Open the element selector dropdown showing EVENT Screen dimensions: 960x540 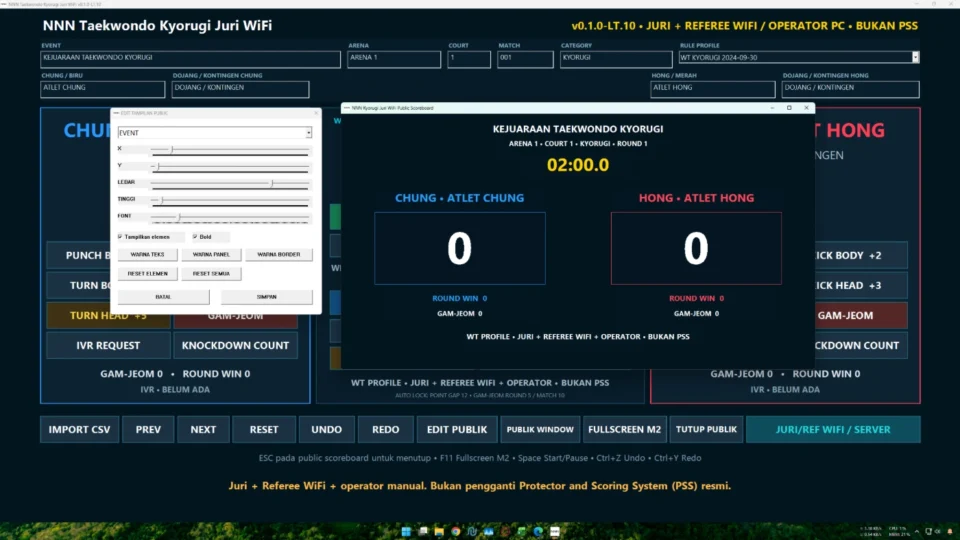(x=214, y=133)
